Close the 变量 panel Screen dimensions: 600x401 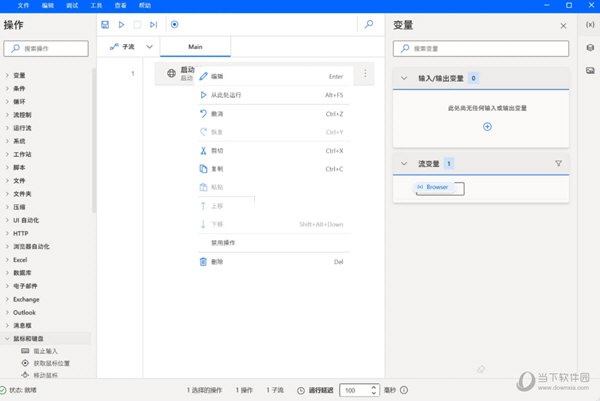[x=563, y=26]
